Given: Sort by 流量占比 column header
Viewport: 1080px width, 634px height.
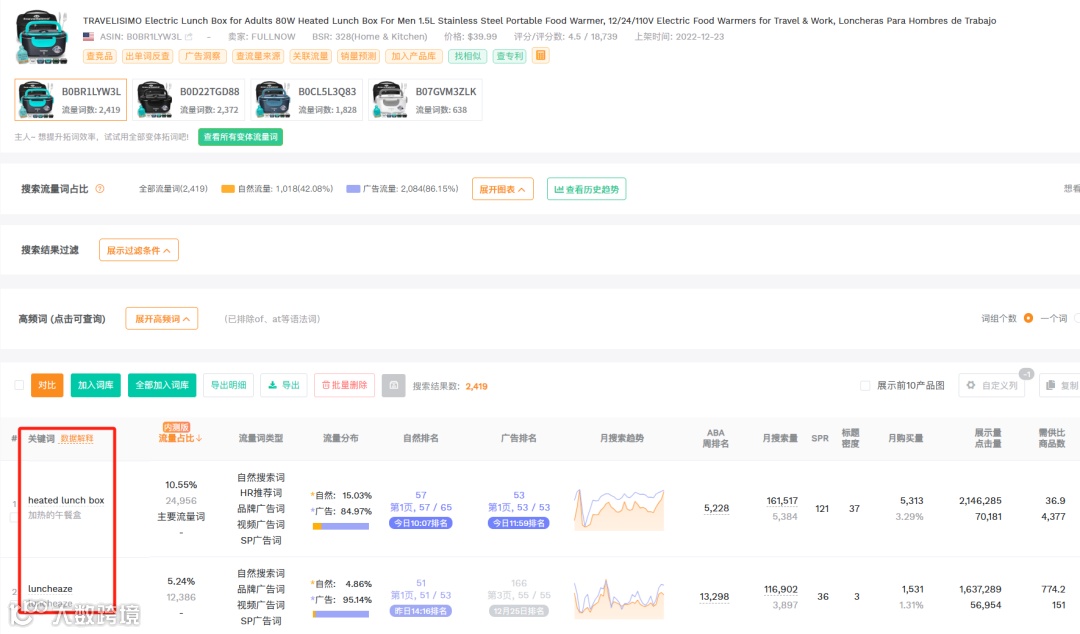Looking at the screenshot, I should pos(180,438).
